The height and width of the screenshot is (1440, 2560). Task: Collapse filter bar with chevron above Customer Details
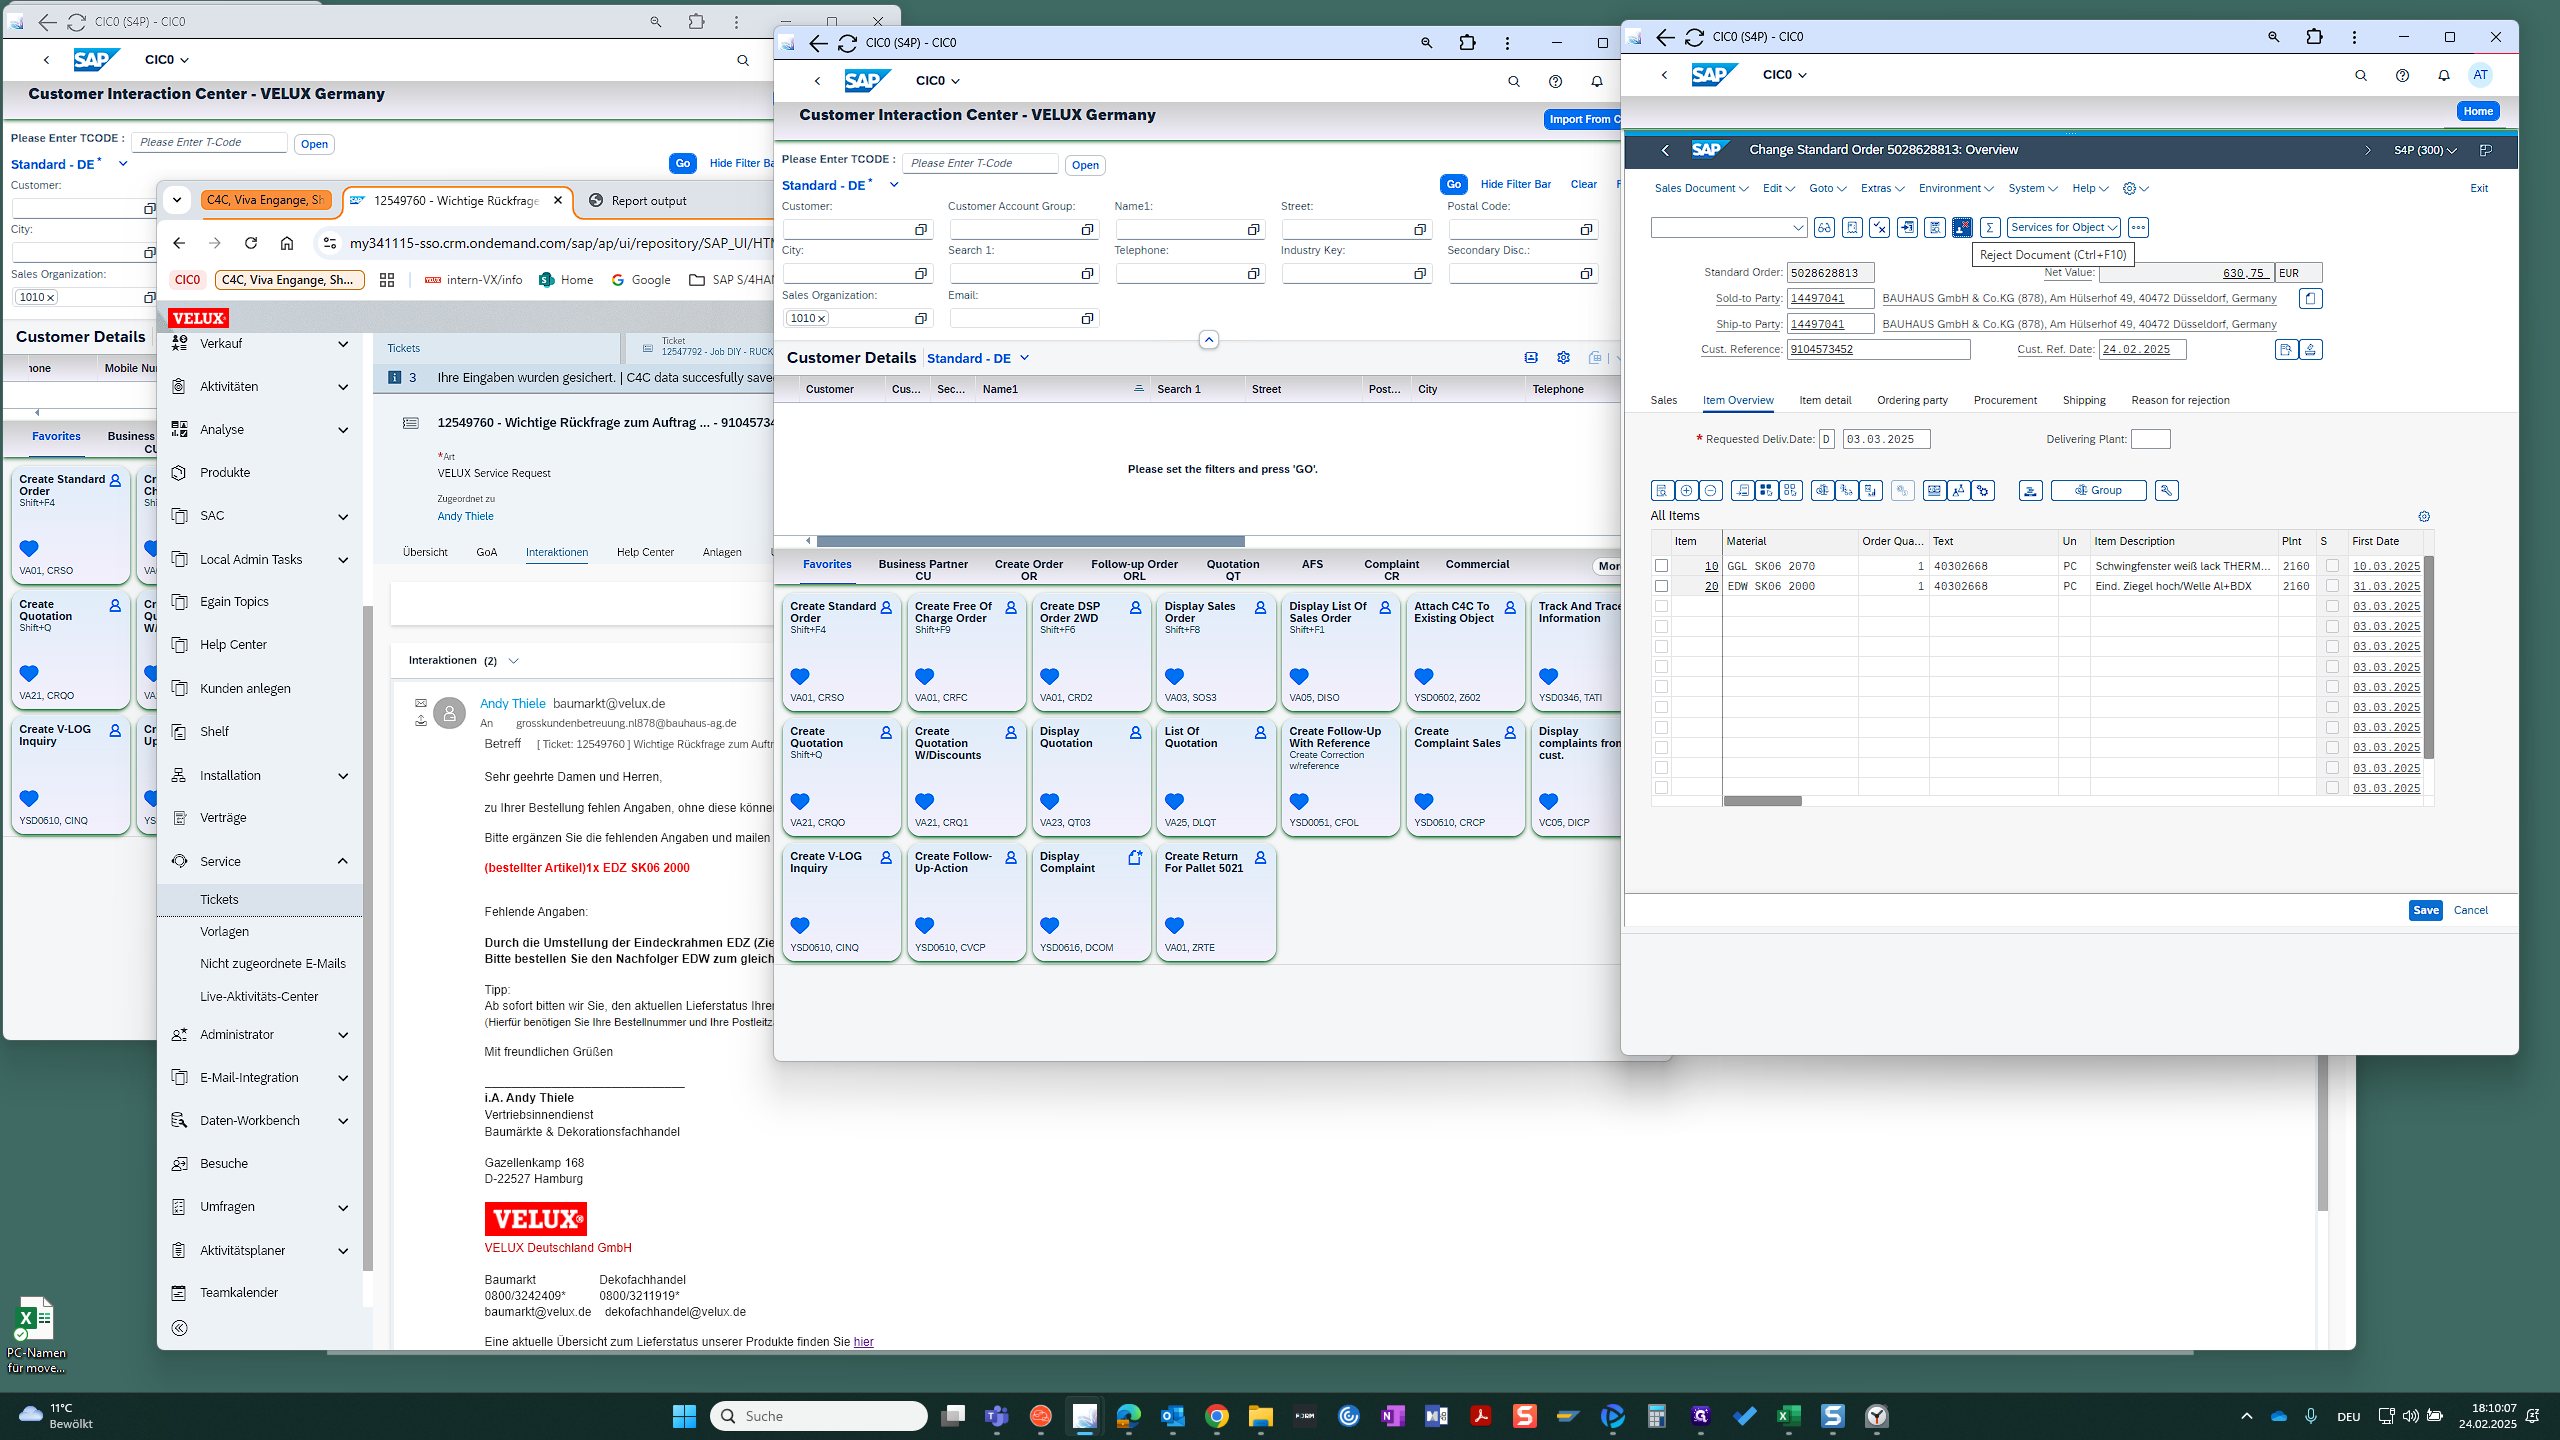[1208, 340]
